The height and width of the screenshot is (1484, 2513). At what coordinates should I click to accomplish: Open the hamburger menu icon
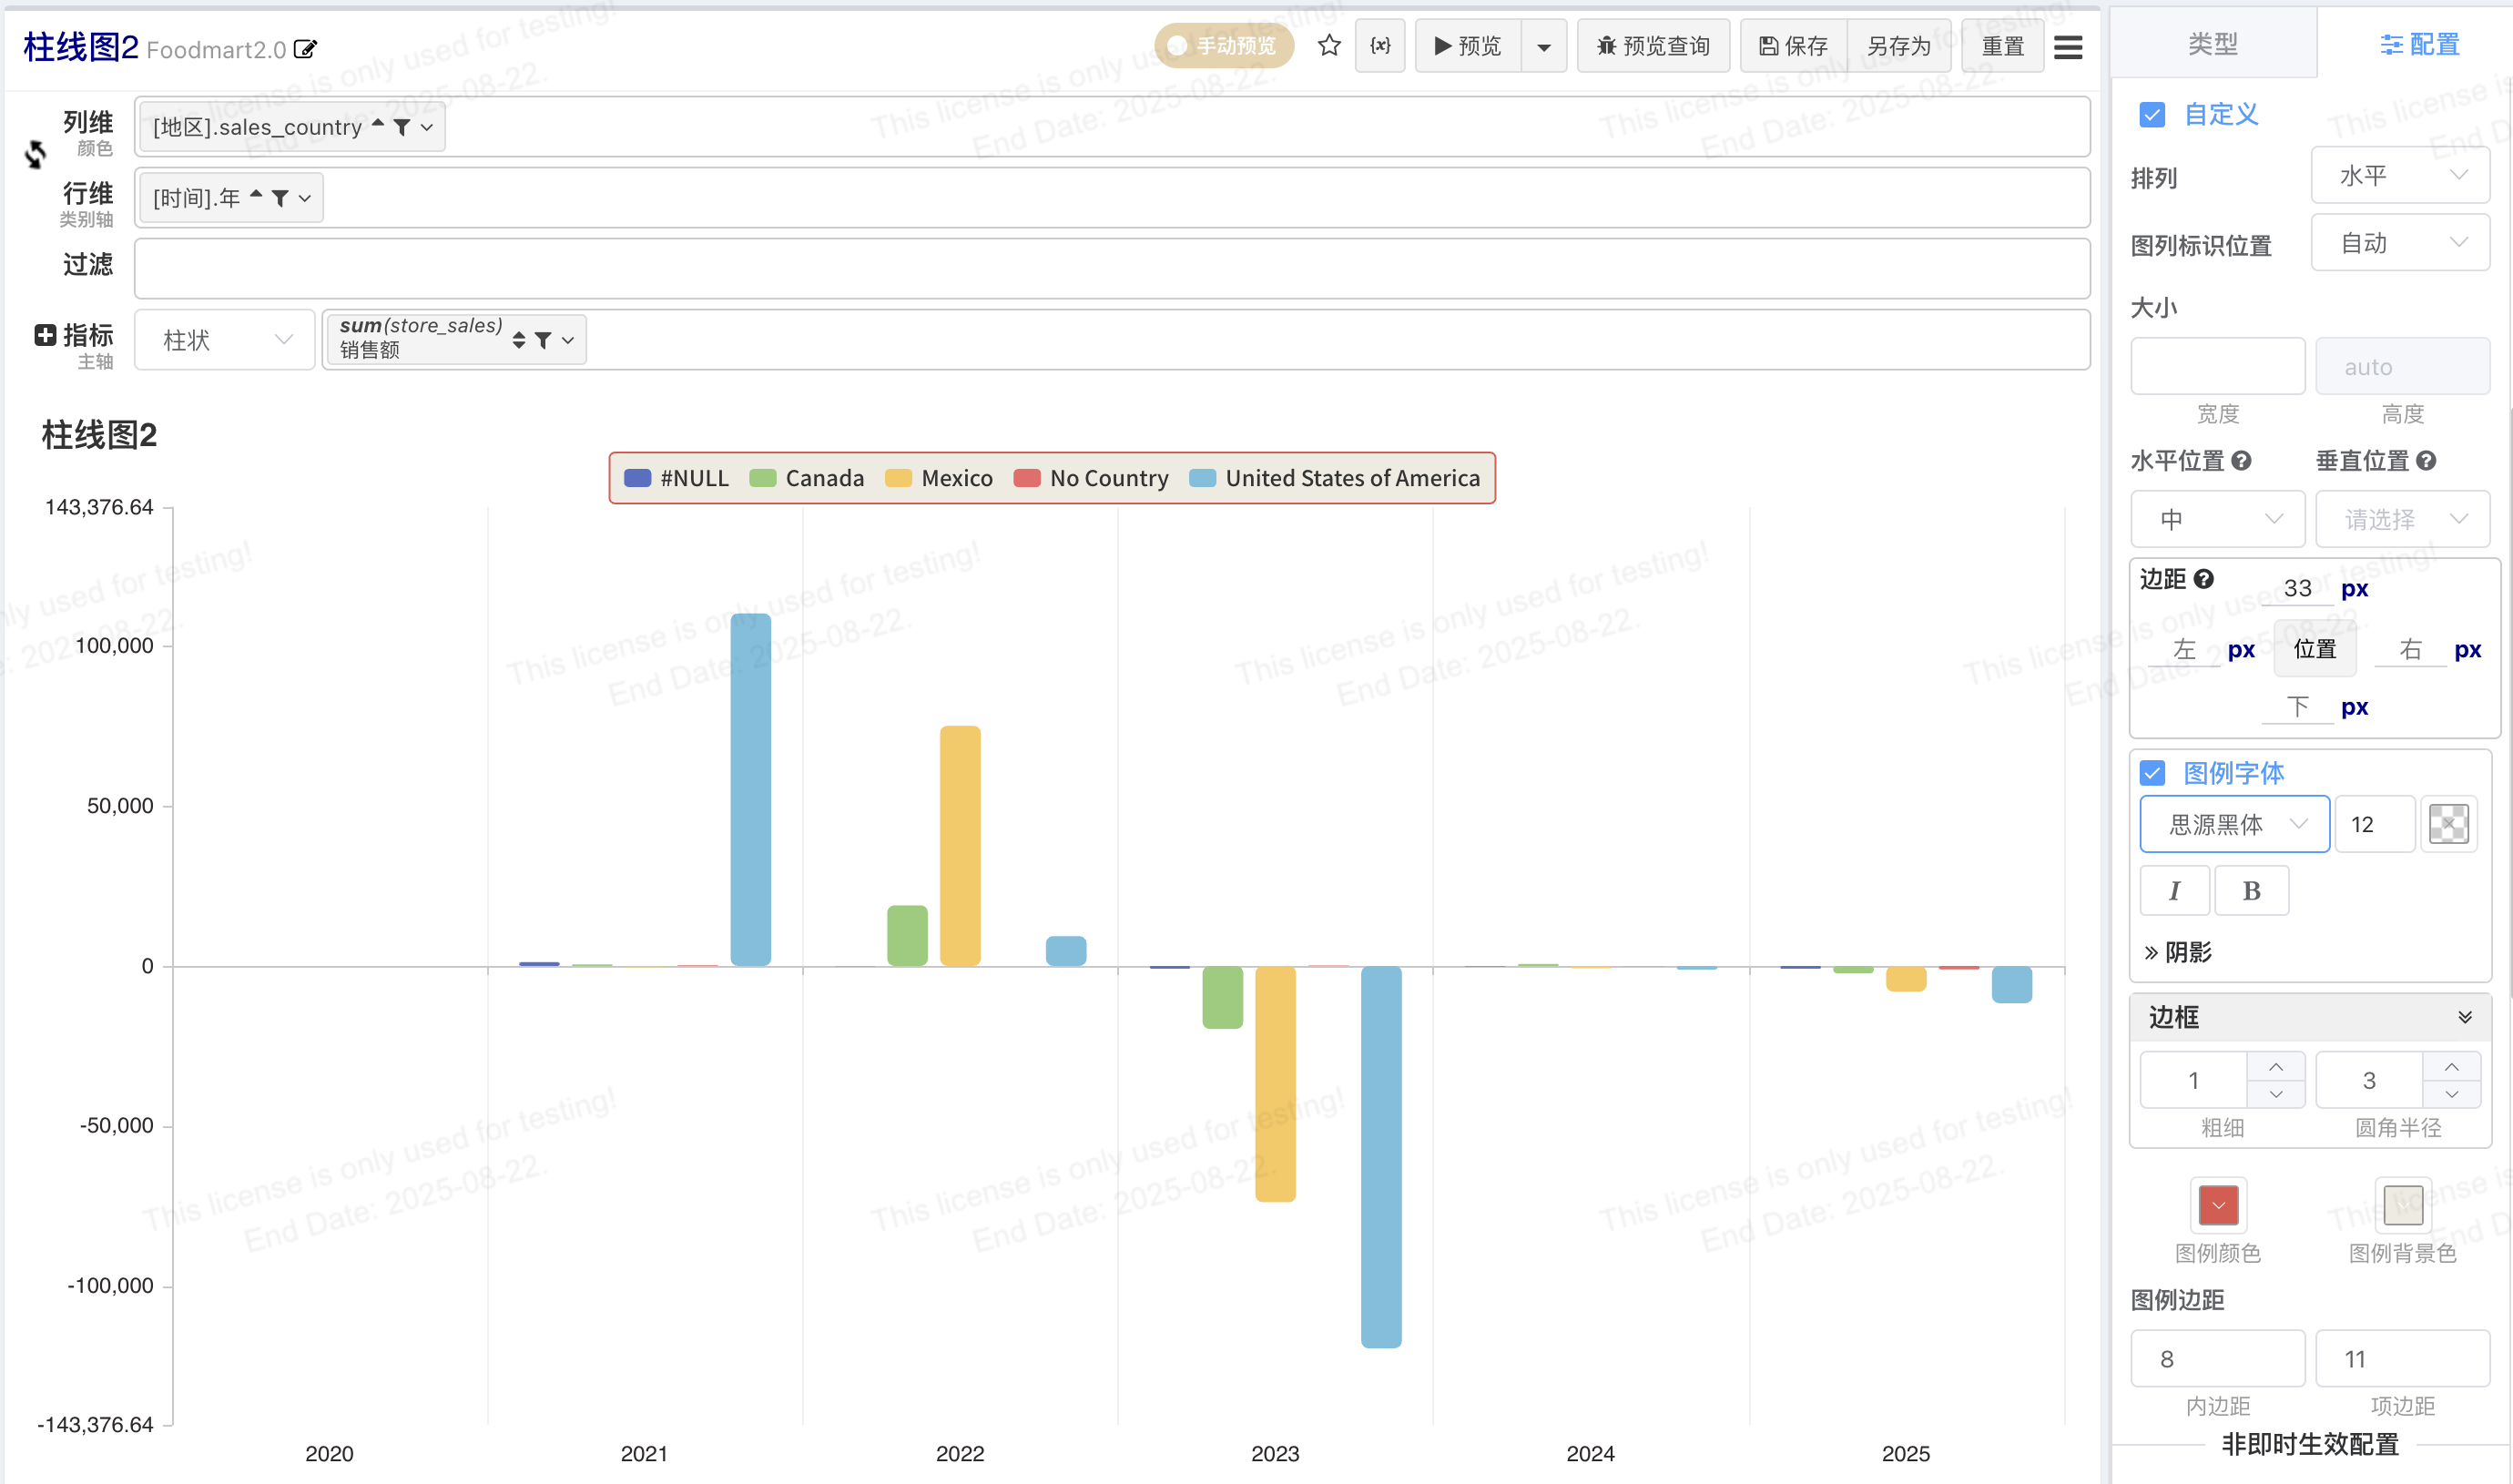2067,47
